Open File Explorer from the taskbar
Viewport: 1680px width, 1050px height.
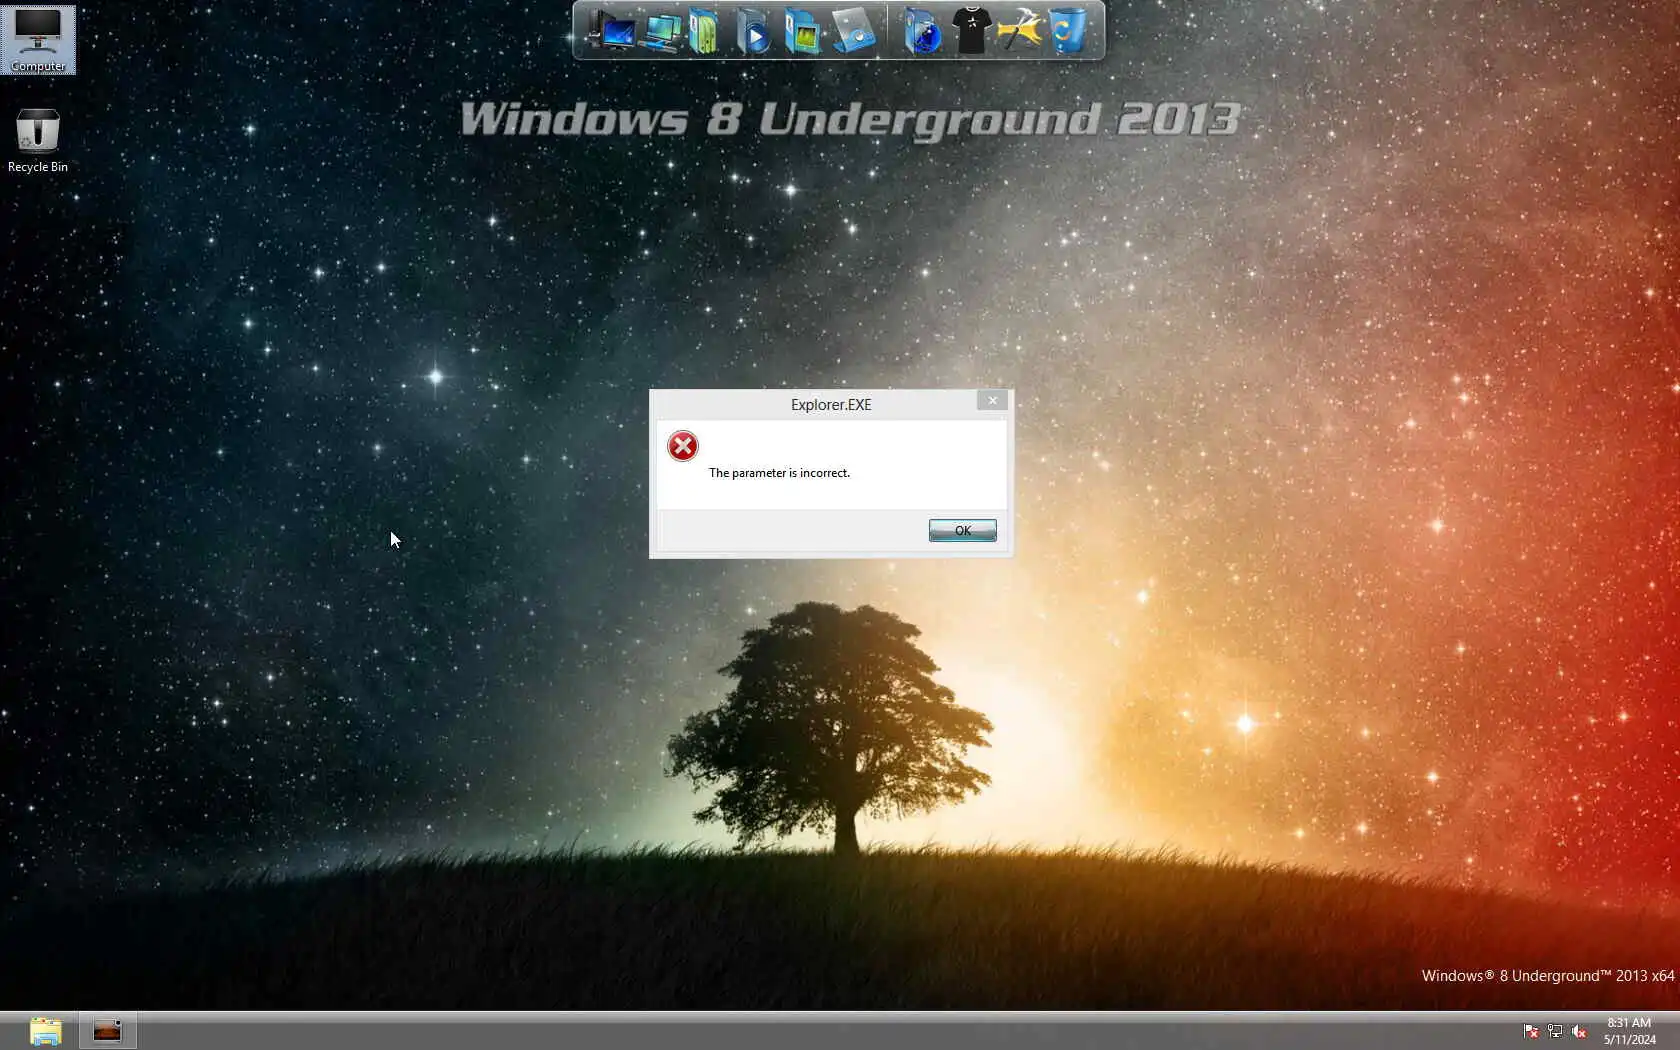(46, 1031)
